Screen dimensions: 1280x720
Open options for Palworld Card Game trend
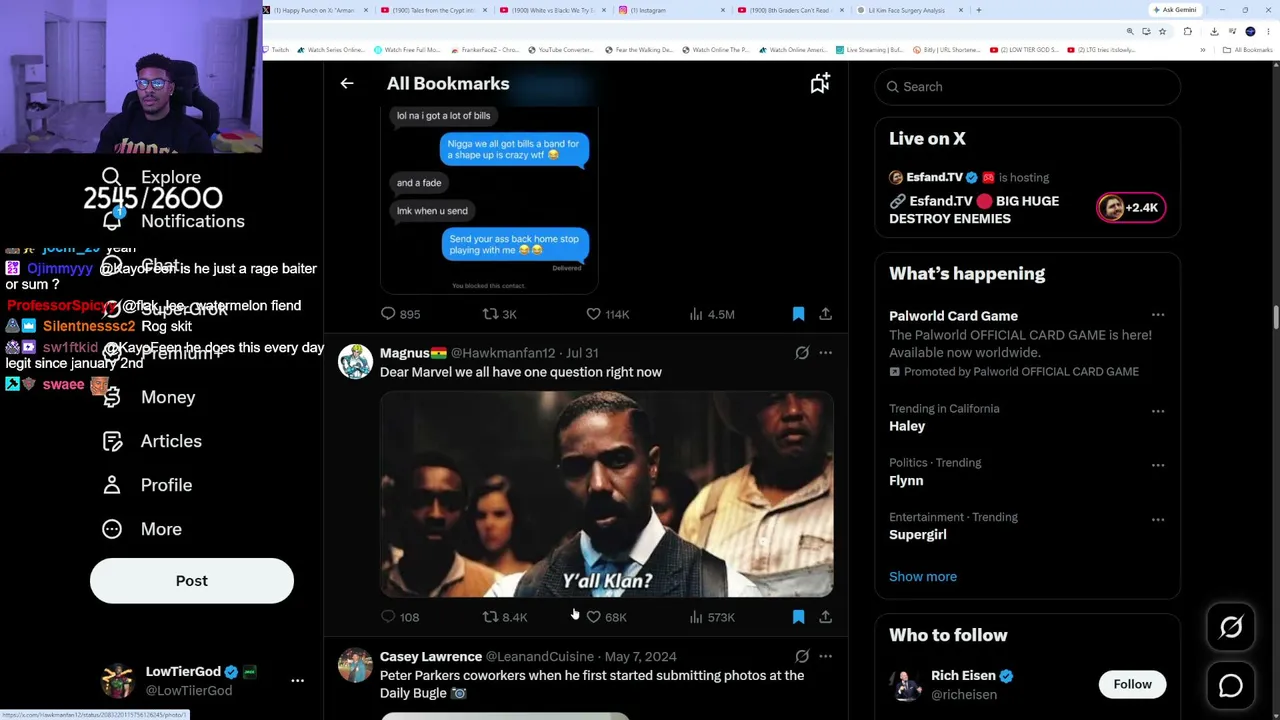point(1157,316)
